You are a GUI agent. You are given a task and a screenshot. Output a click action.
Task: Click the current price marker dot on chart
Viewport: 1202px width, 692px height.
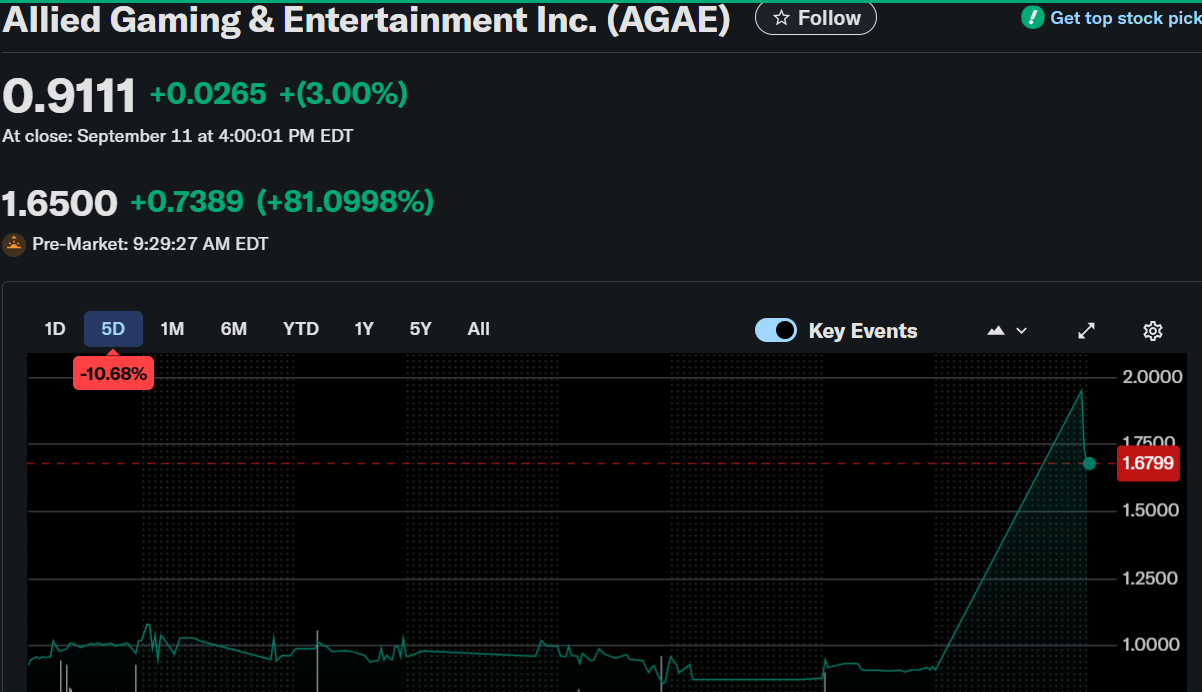pyautogui.click(x=1089, y=463)
